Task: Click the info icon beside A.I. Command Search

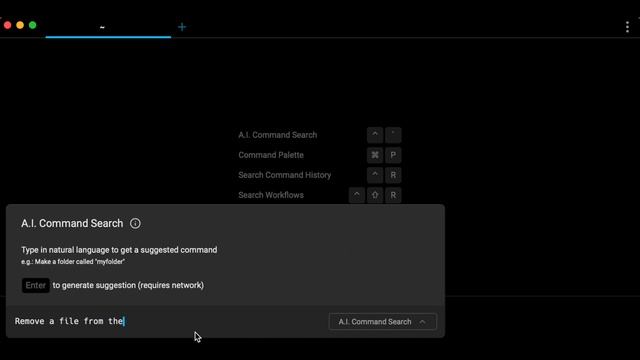Action: coord(135,224)
